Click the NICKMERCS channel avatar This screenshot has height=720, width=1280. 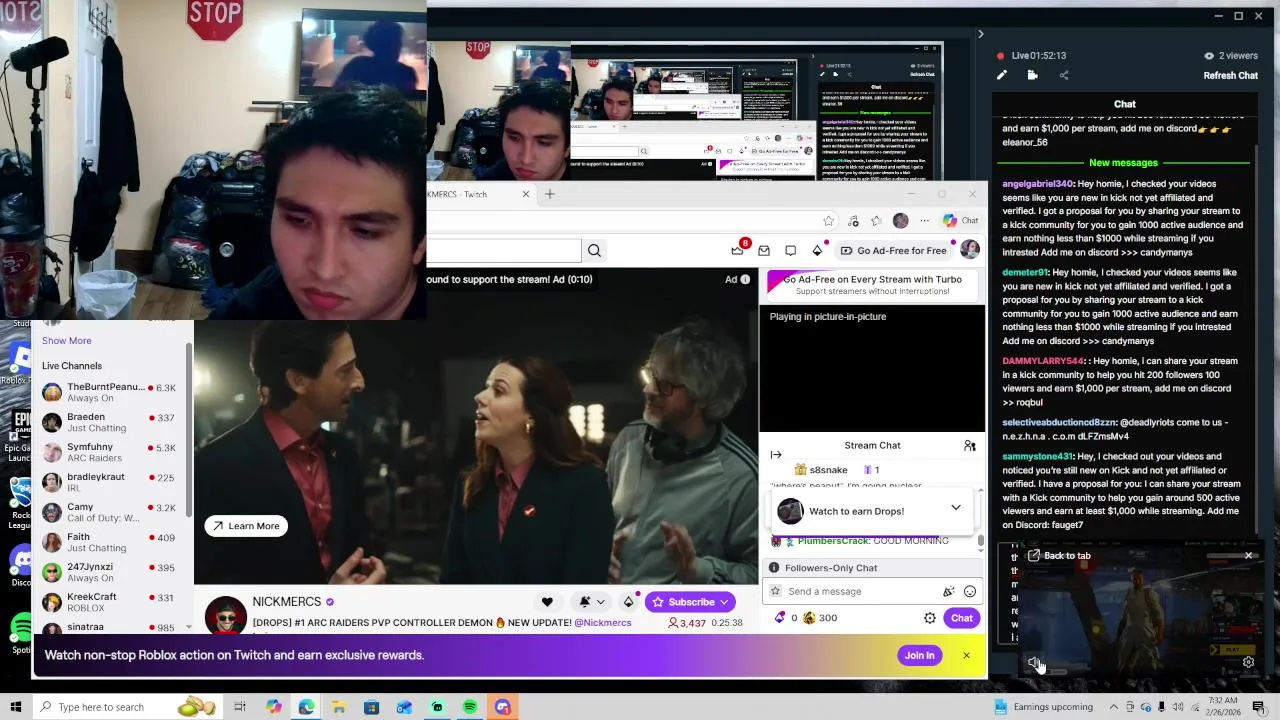(225, 616)
